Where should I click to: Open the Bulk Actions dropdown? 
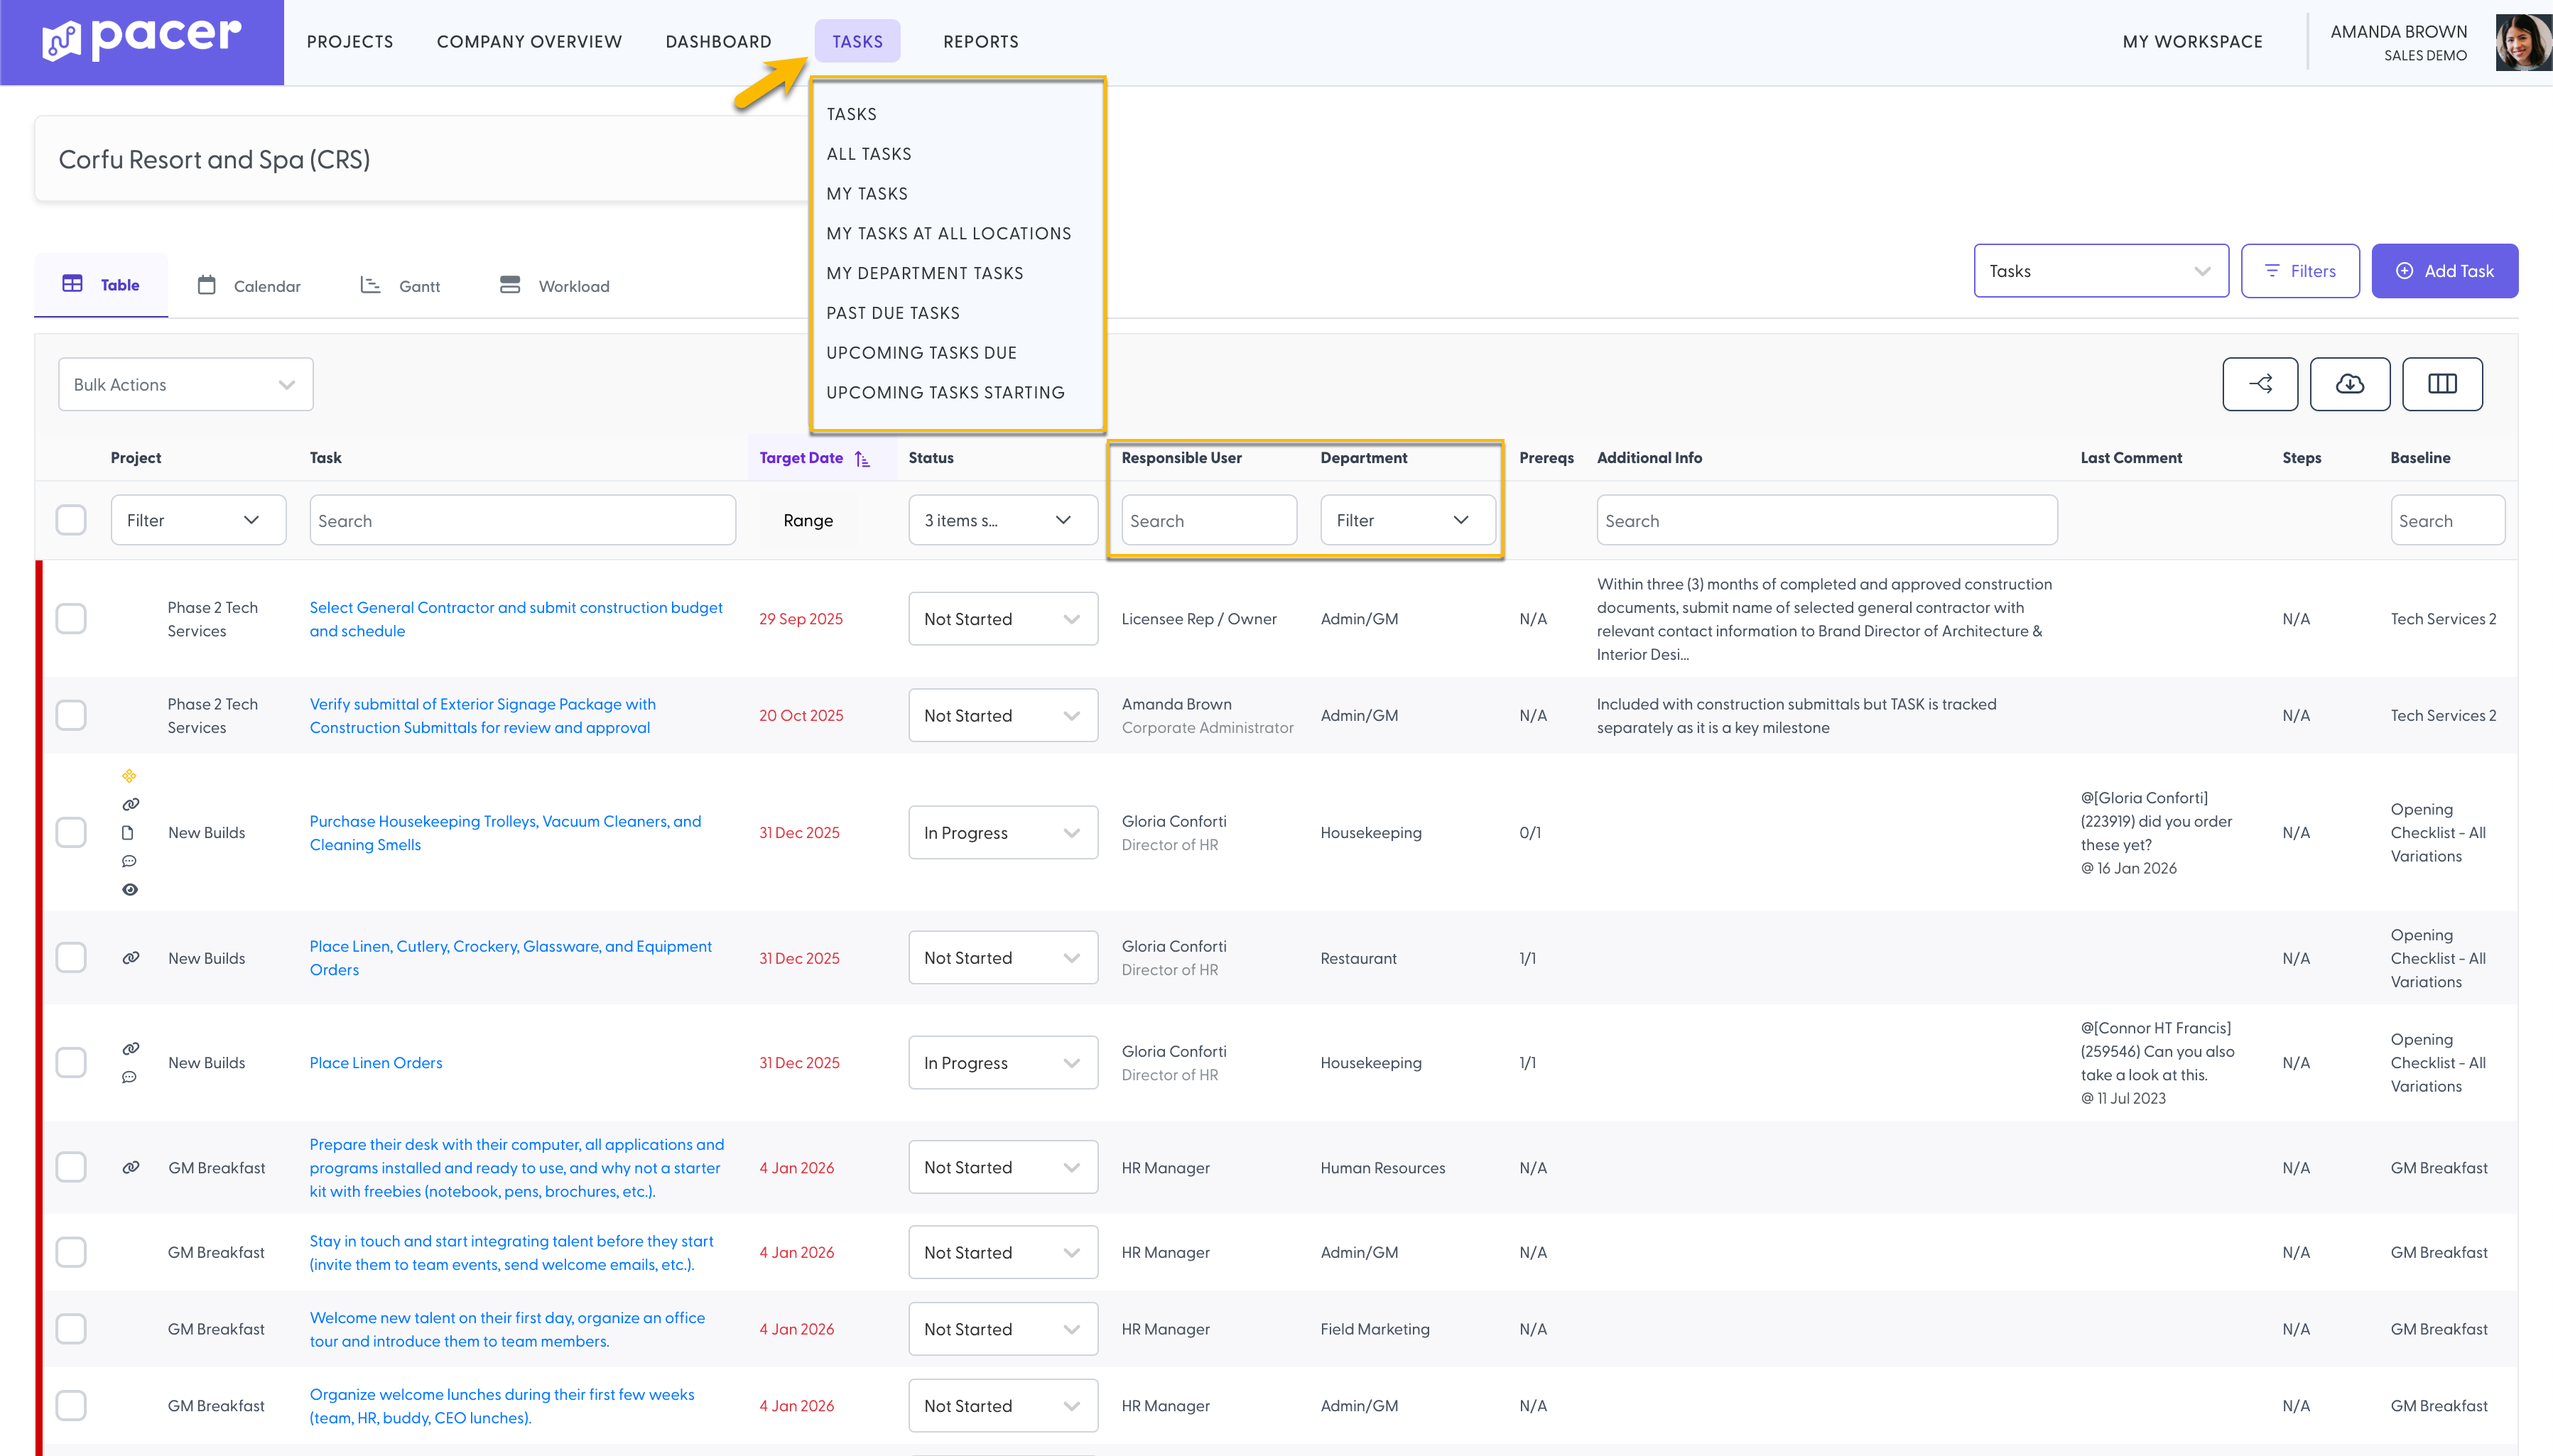tap(186, 384)
